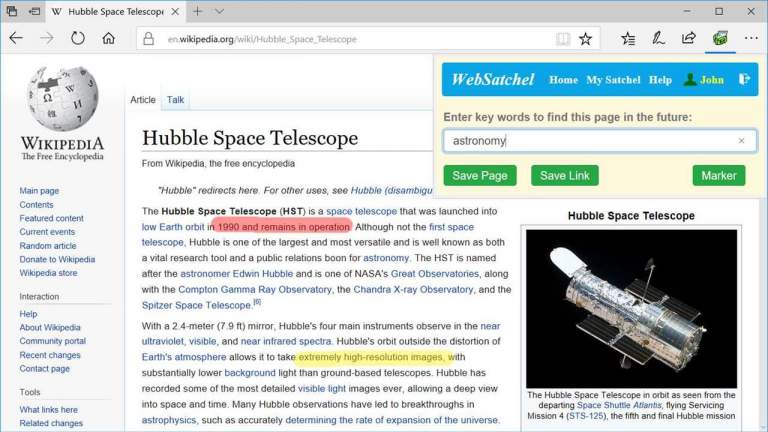768x432 pixels.
Task: Open the Favorites hub icon
Action: click(628, 39)
